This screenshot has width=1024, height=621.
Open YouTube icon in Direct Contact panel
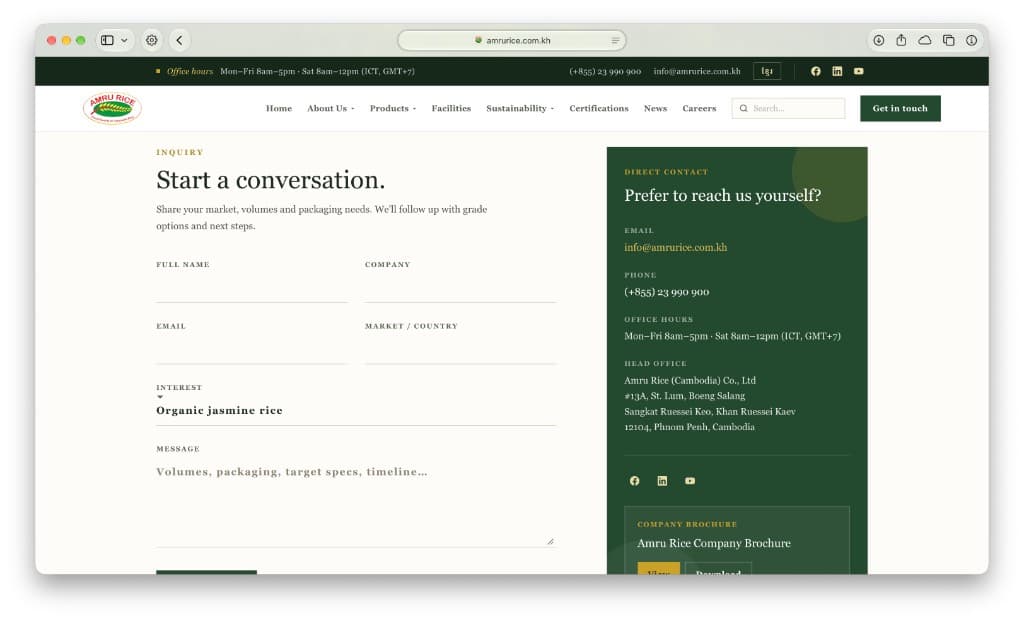(690, 481)
